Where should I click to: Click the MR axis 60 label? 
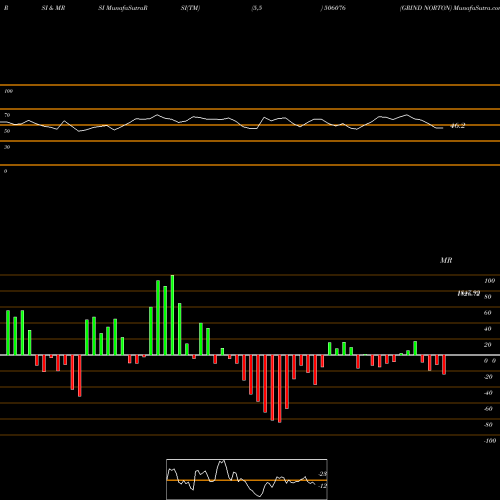(x=488, y=313)
